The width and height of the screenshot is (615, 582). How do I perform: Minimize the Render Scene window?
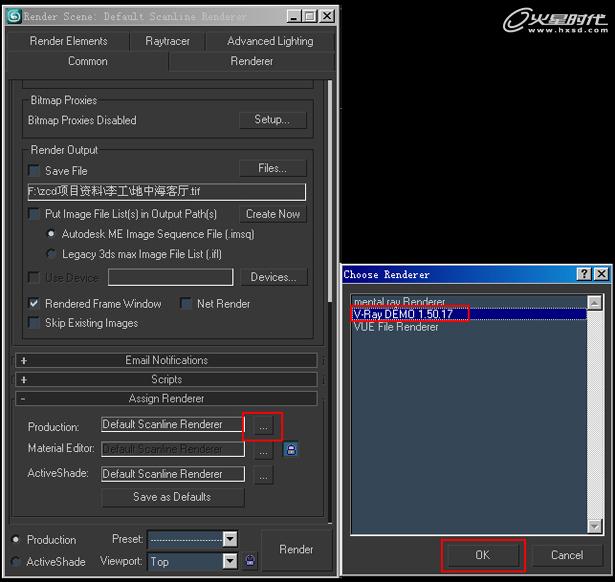tap(294, 16)
